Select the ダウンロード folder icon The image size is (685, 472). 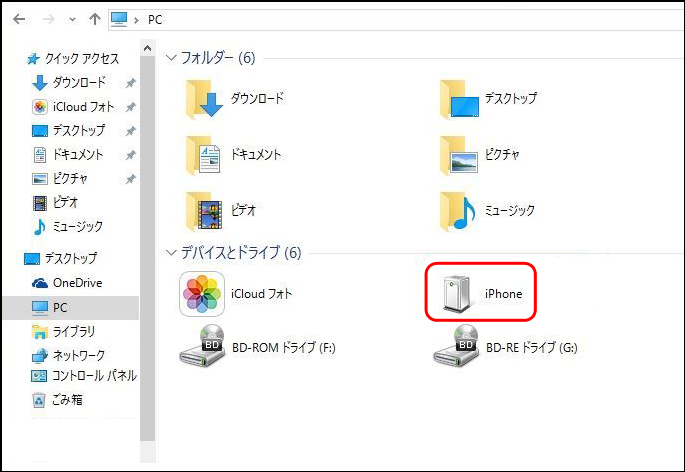(x=204, y=99)
